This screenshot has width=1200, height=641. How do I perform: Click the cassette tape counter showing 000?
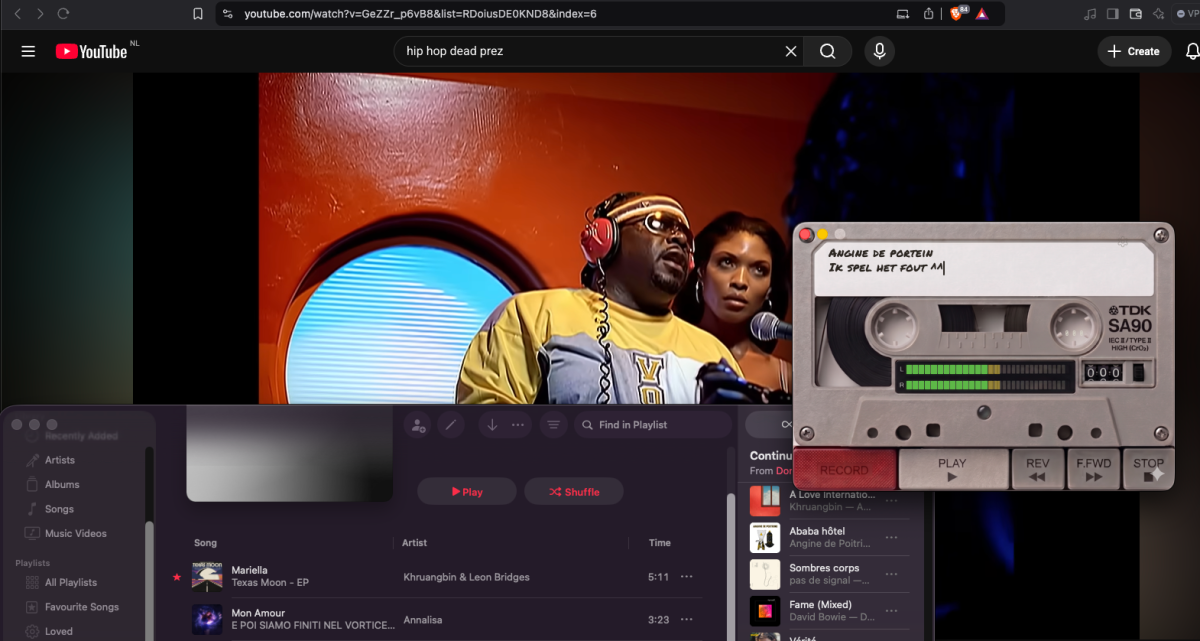tap(1103, 372)
